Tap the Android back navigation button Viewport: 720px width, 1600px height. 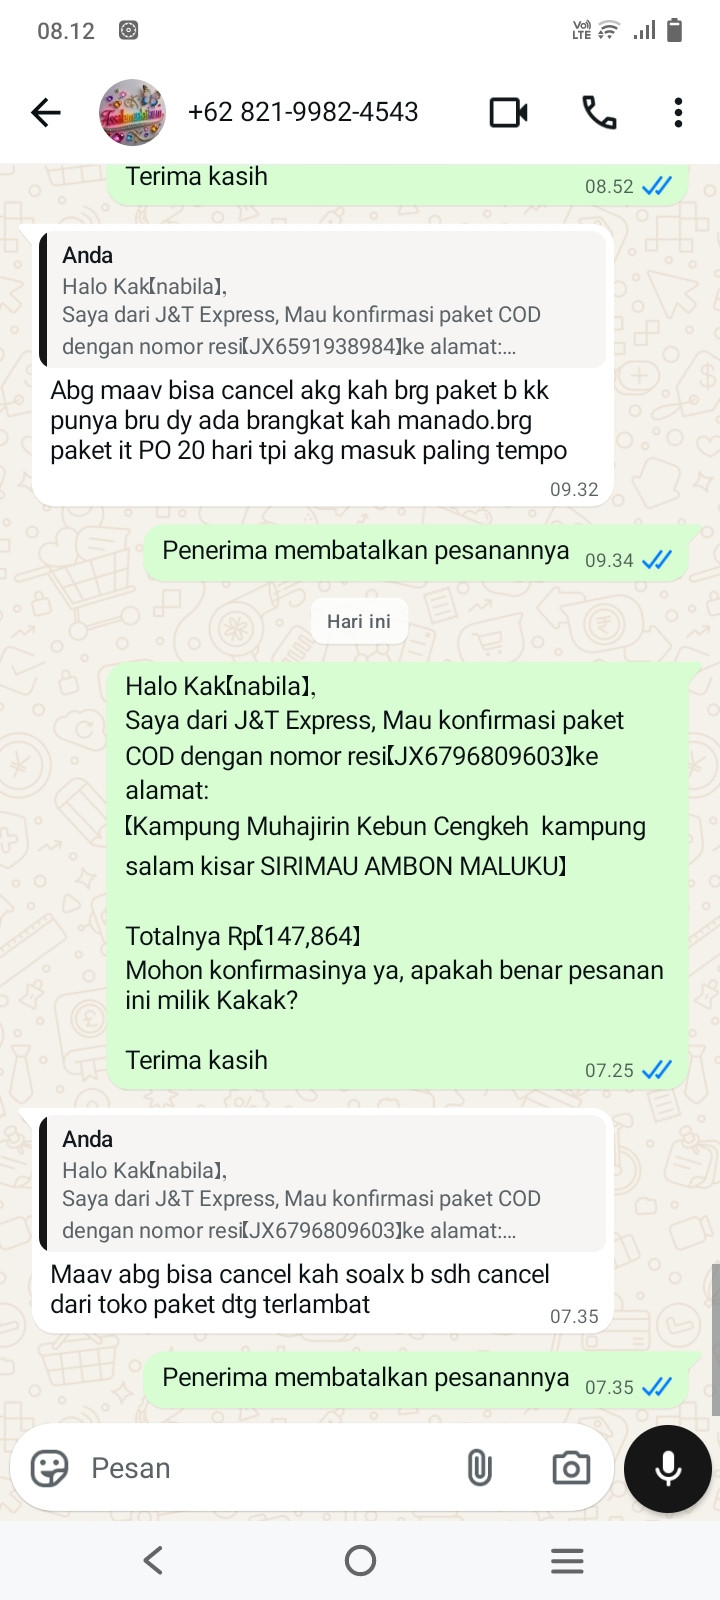(x=153, y=1560)
